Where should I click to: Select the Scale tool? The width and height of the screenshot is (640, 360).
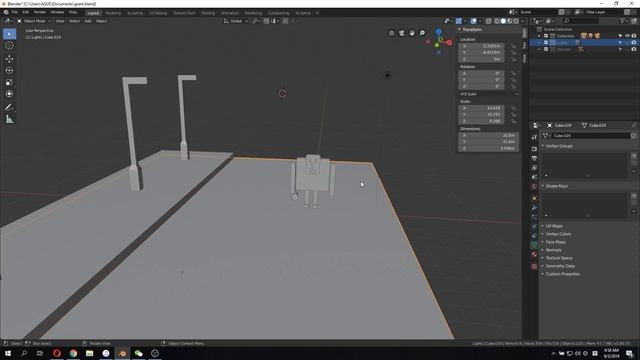9,82
